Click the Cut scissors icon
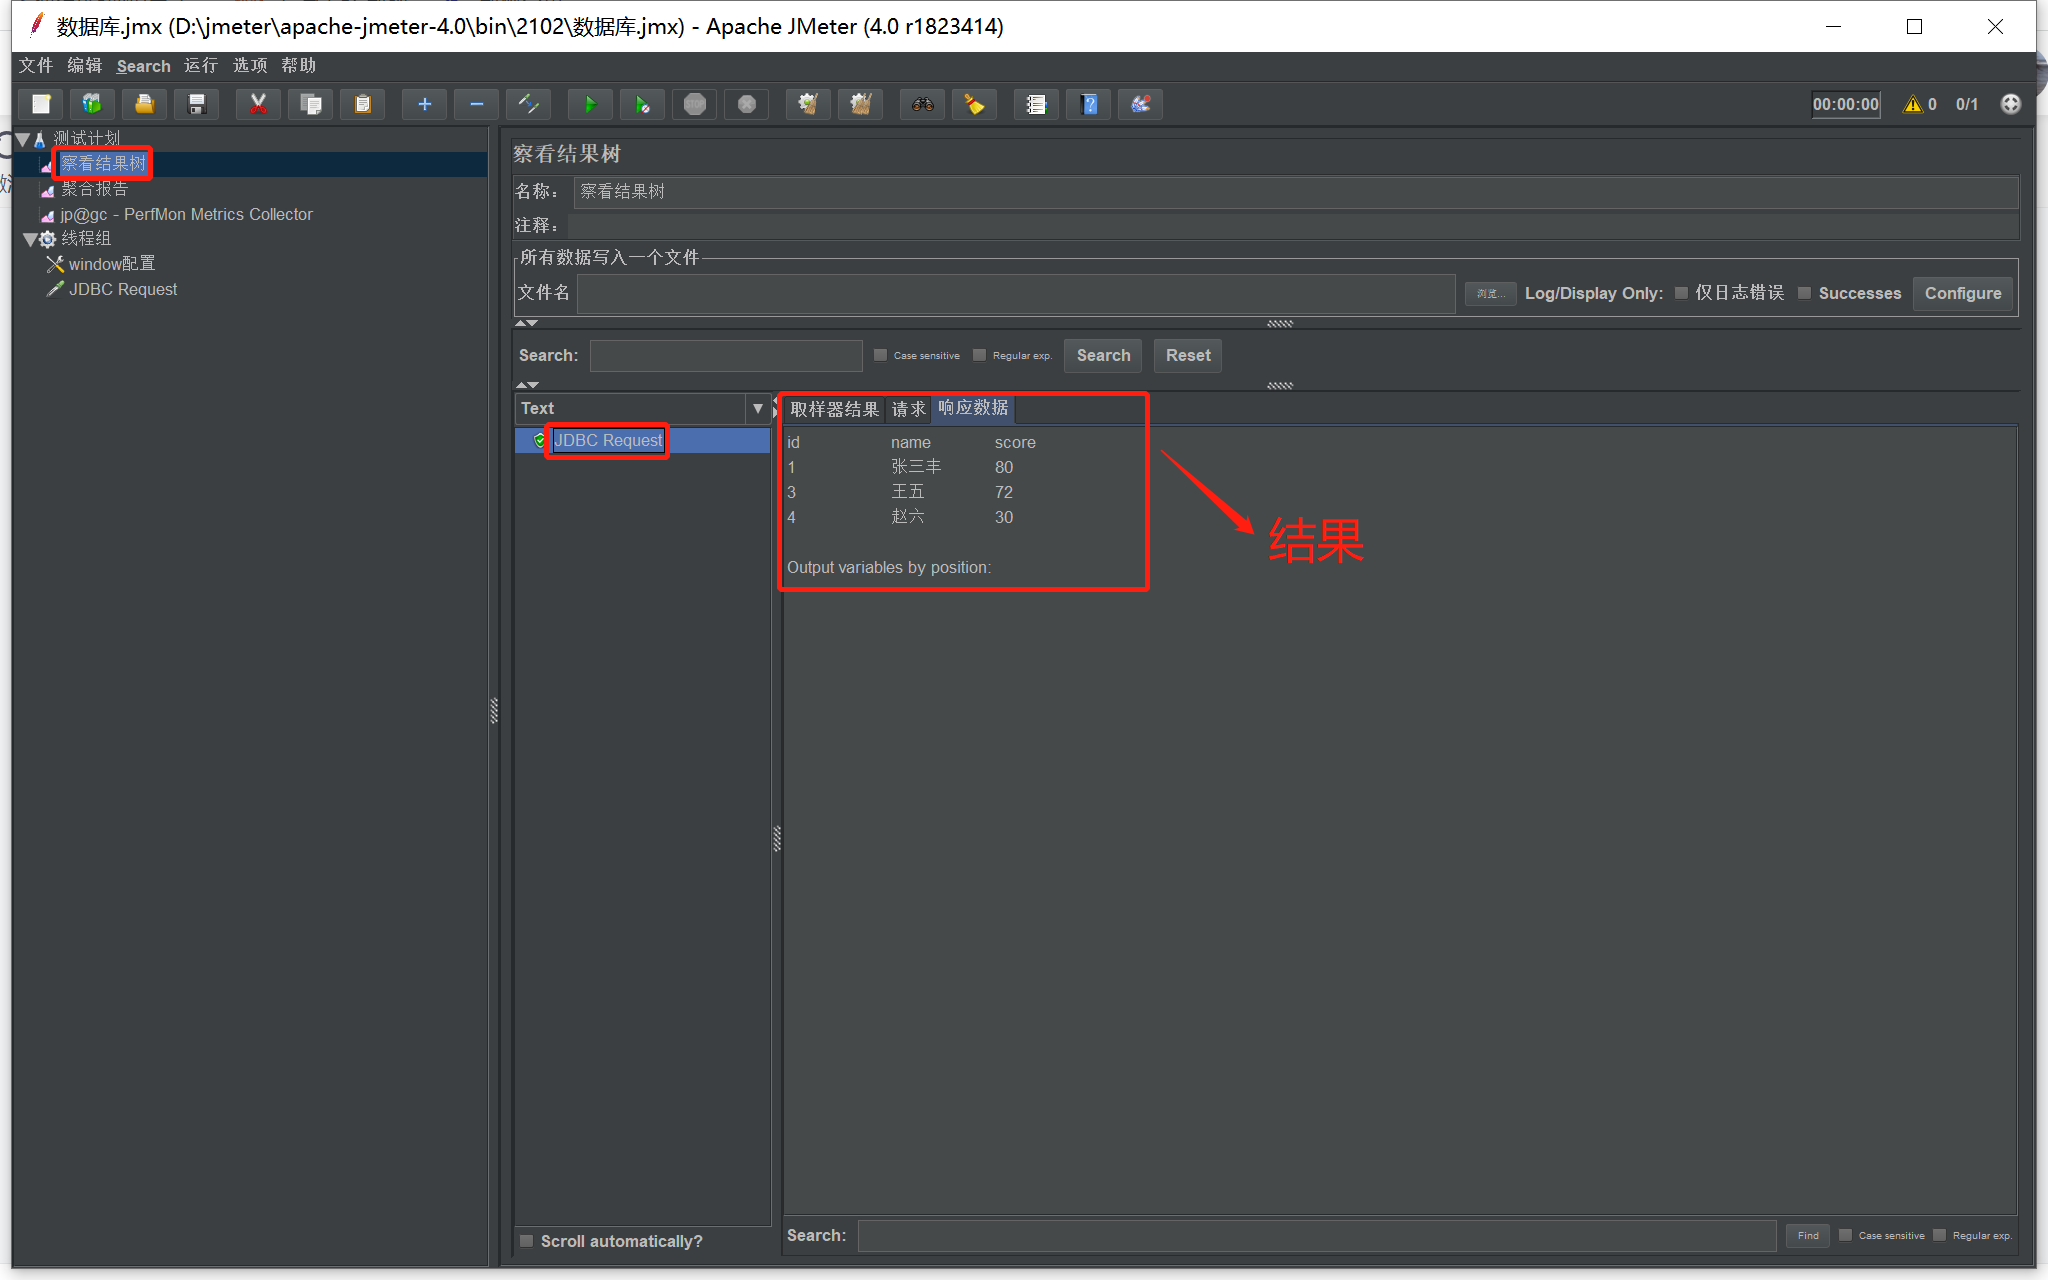The width and height of the screenshot is (2048, 1280). (x=258, y=104)
